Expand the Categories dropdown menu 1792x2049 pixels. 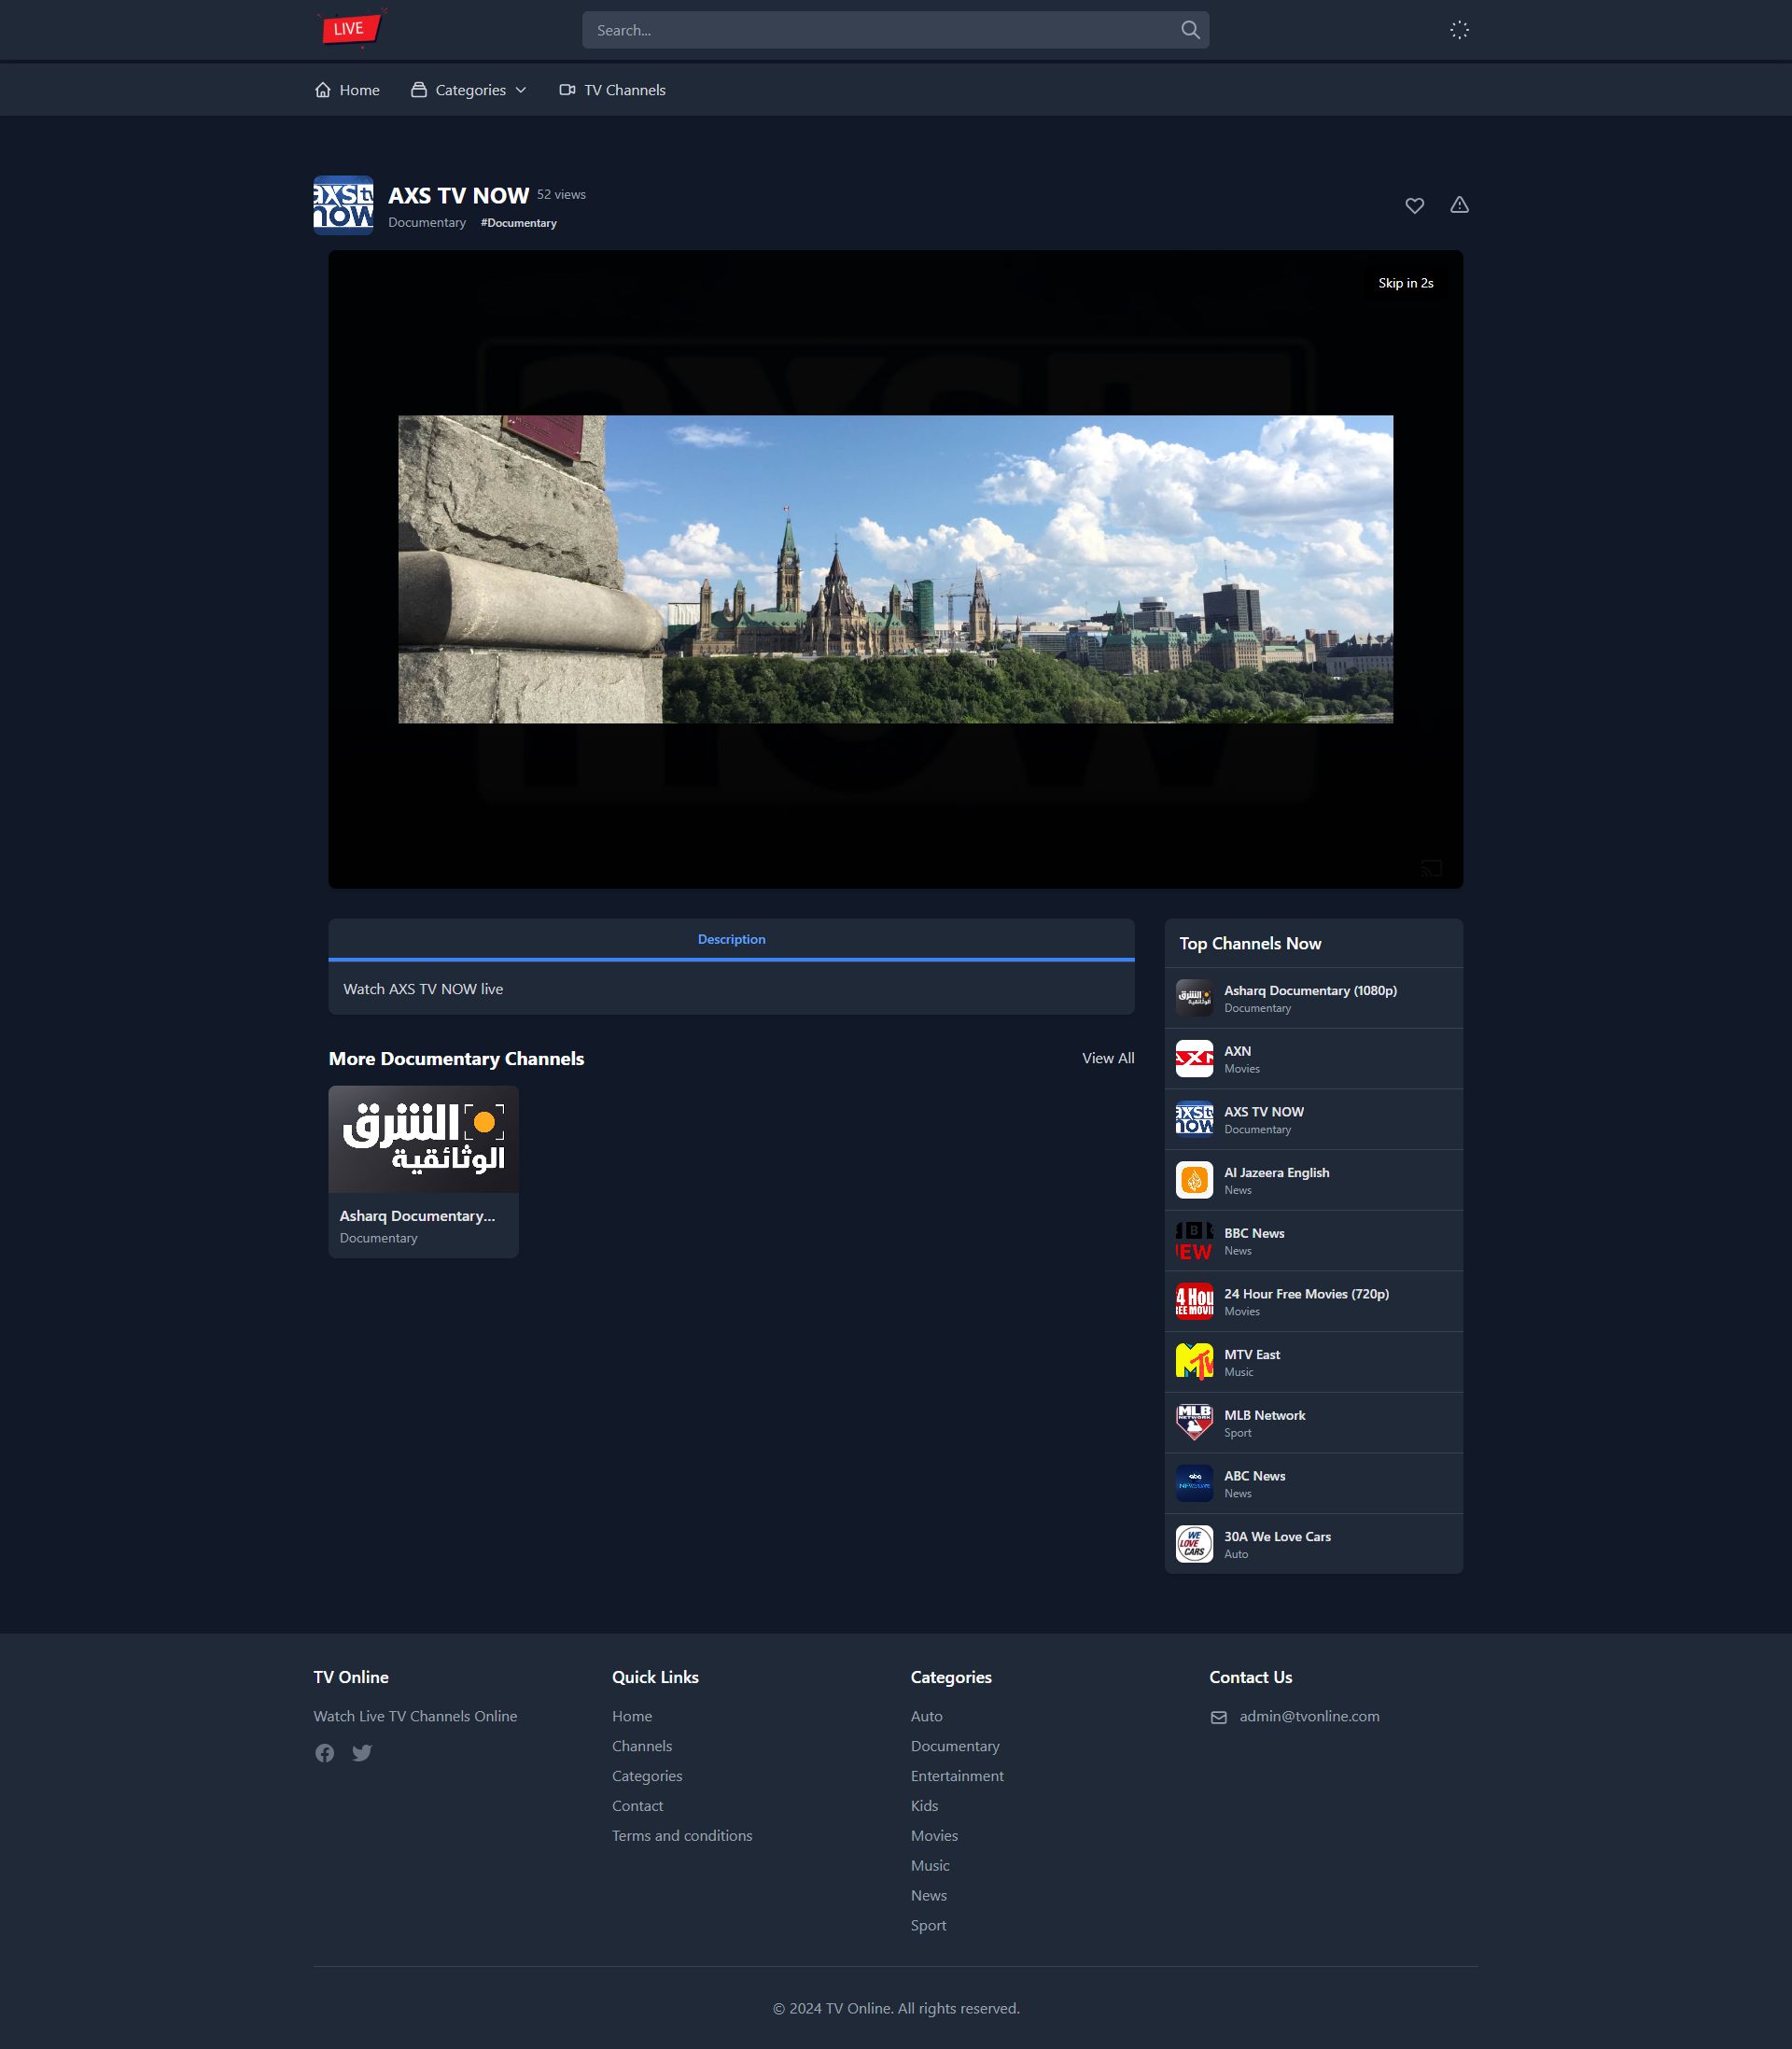[469, 90]
